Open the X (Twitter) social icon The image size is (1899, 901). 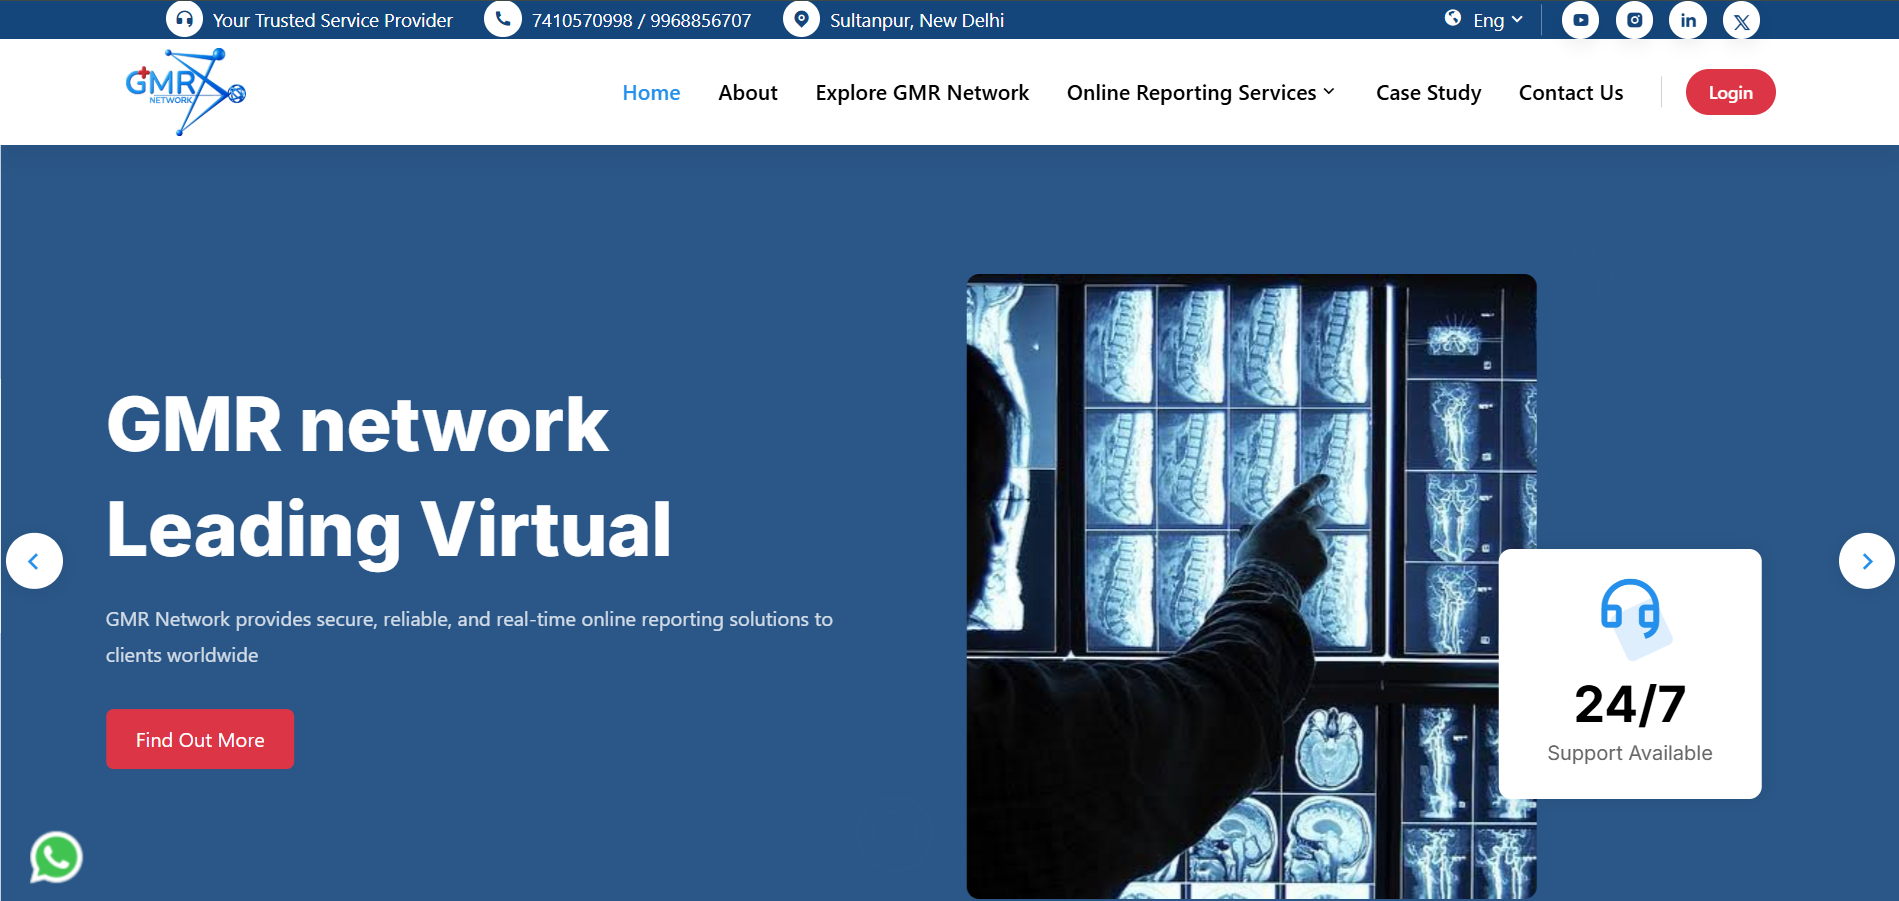pyautogui.click(x=1741, y=21)
